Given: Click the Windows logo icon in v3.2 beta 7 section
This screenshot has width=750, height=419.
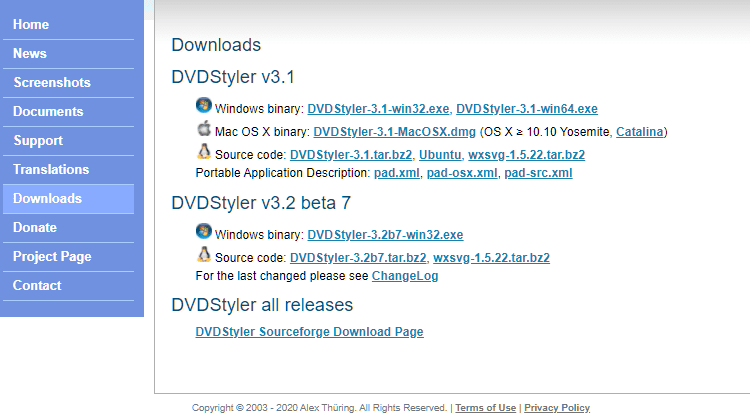Looking at the screenshot, I should [x=204, y=231].
